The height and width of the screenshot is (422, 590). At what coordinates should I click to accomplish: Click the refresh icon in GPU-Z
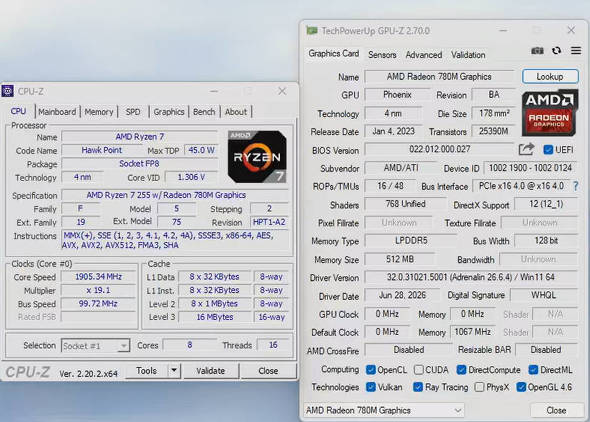tap(557, 50)
